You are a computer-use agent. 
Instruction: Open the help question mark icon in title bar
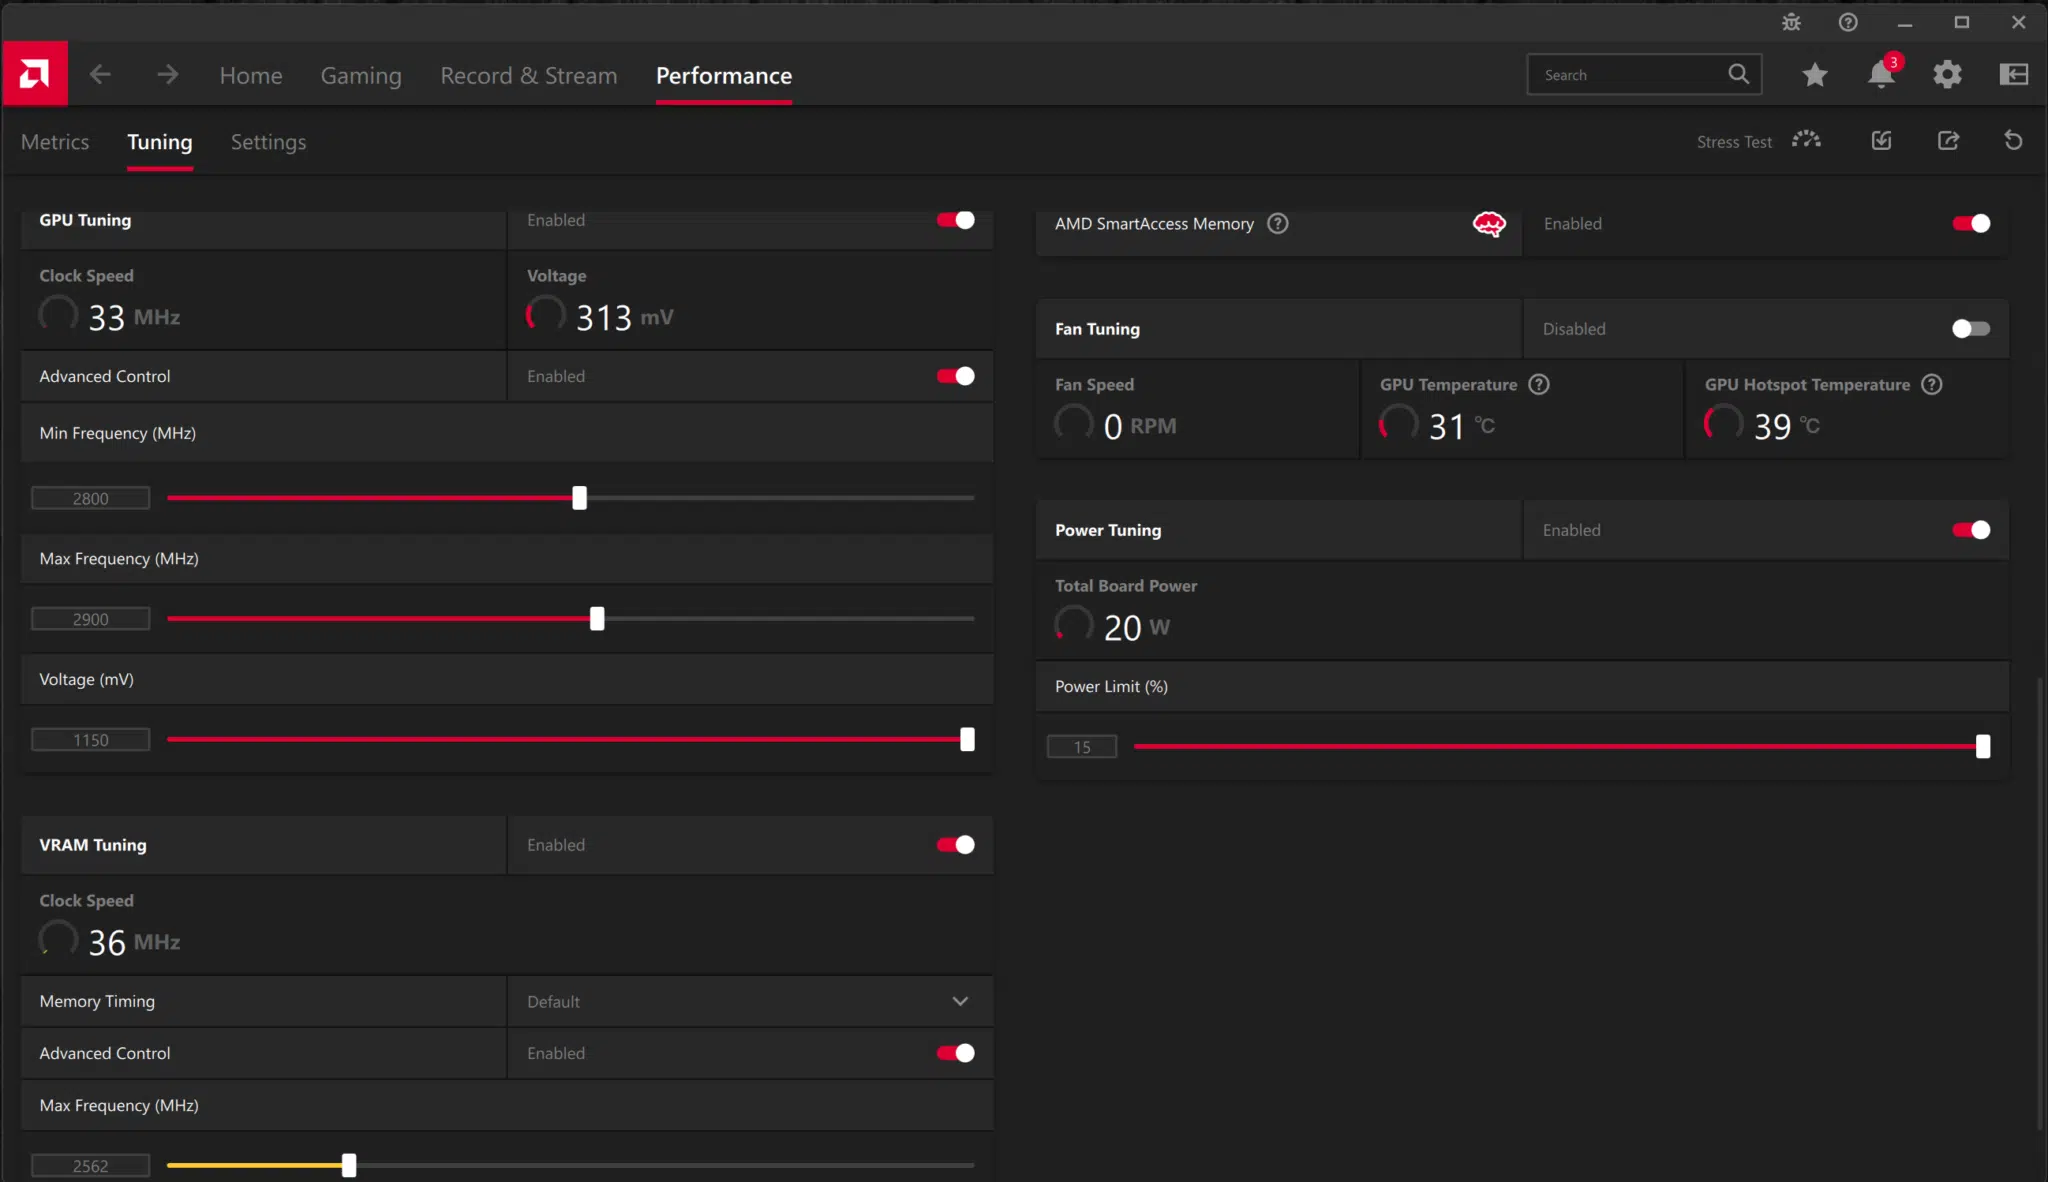pyautogui.click(x=1848, y=22)
